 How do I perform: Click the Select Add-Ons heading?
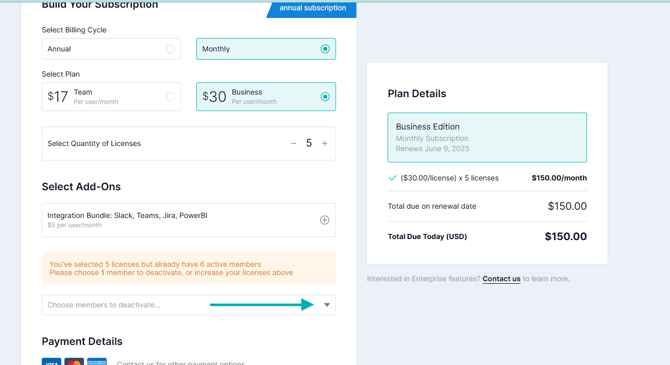(81, 187)
